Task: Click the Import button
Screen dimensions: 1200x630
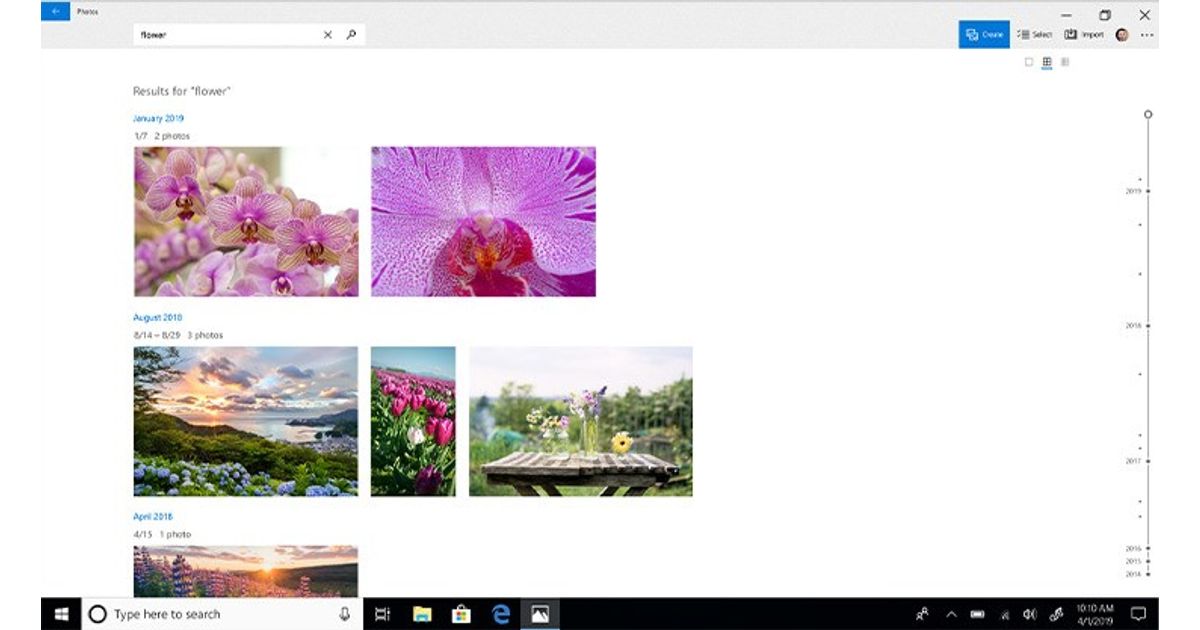Action: point(1084,34)
